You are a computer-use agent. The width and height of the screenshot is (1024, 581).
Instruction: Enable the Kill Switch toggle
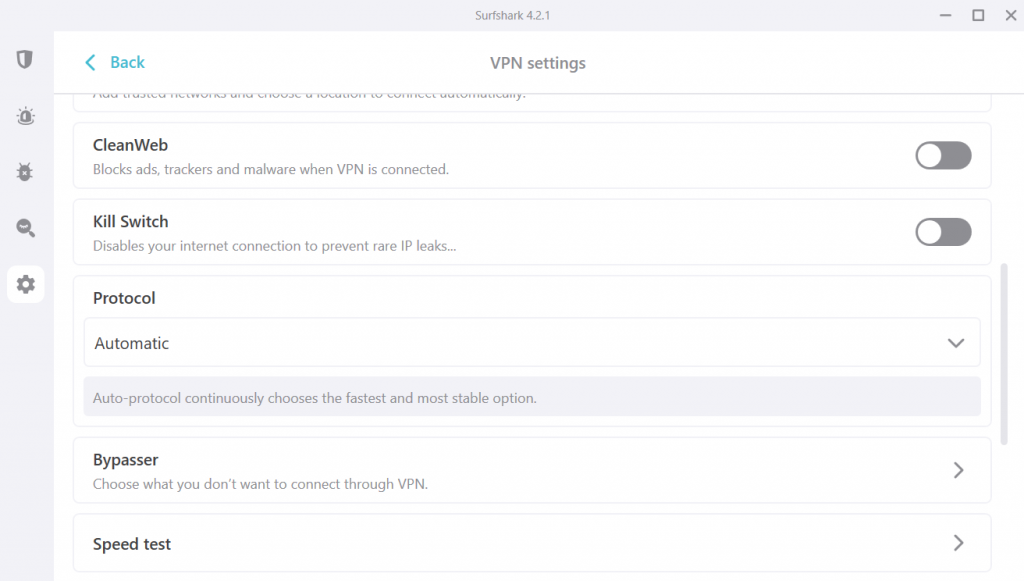(x=943, y=232)
